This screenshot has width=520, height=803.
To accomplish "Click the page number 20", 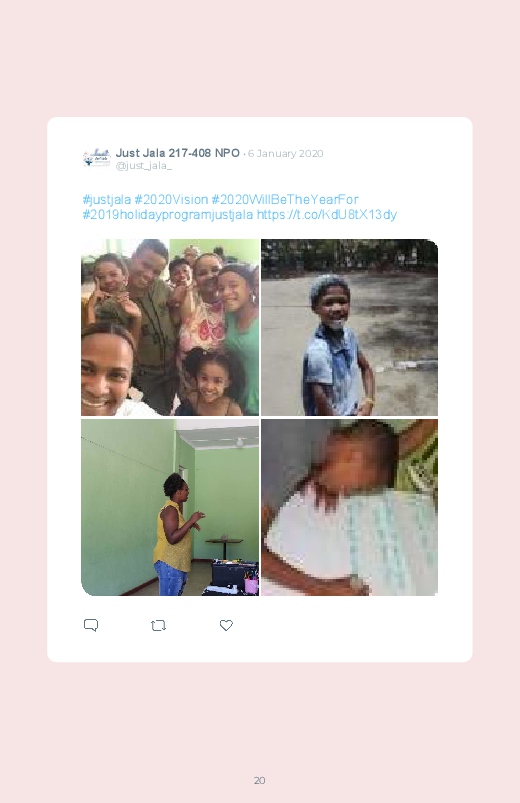I will [x=260, y=780].
